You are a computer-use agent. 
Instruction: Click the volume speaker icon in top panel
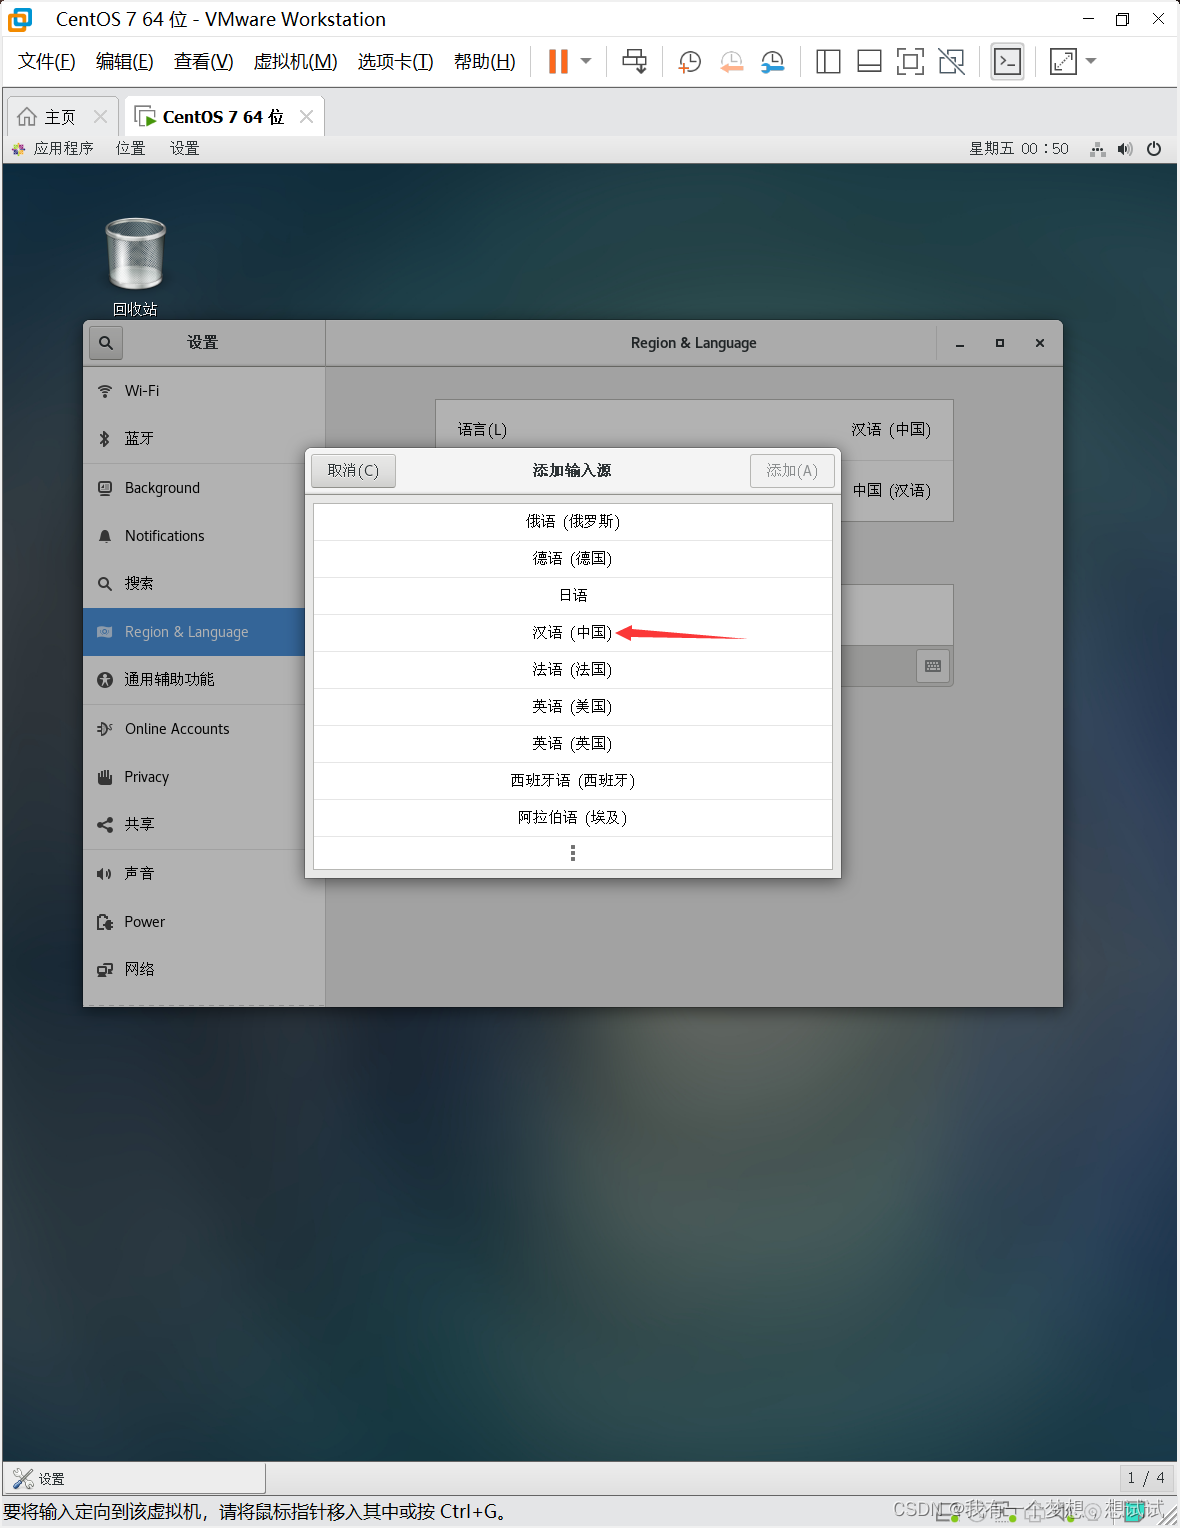[x=1125, y=149]
